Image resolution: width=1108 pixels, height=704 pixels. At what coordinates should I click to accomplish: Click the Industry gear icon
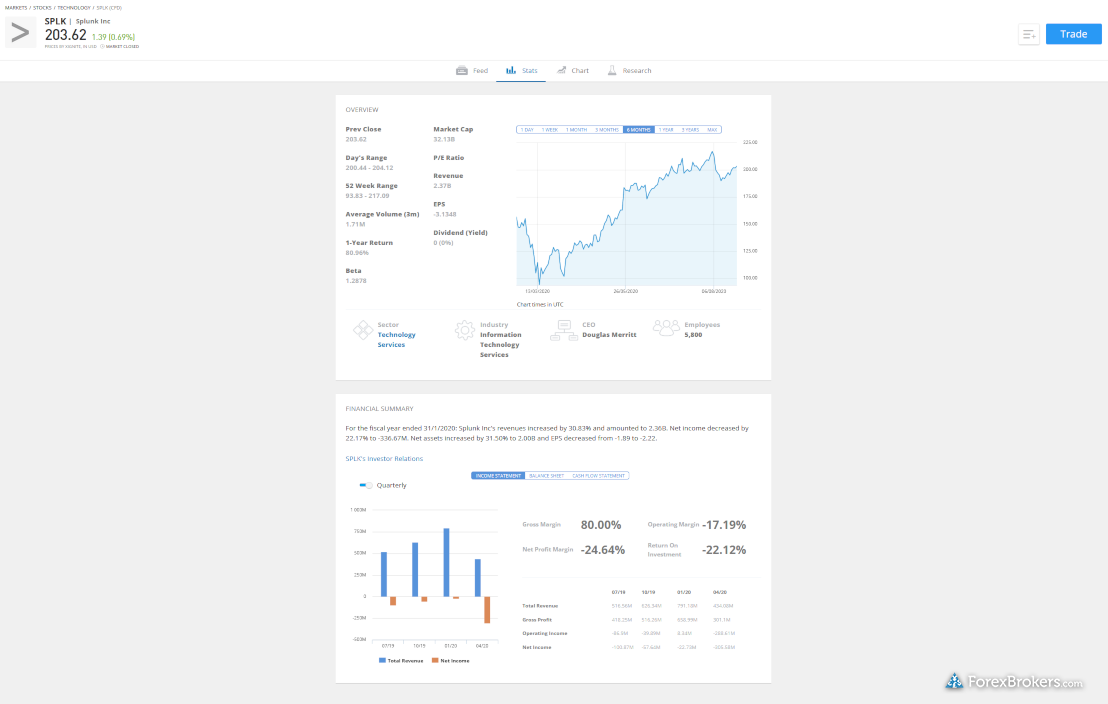[465, 330]
